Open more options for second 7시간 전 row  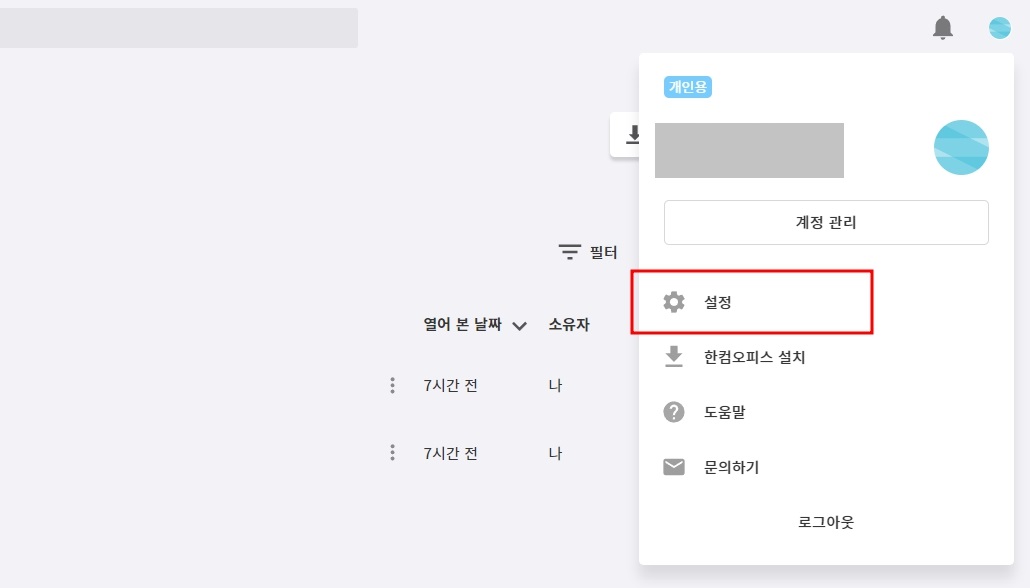click(392, 453)
